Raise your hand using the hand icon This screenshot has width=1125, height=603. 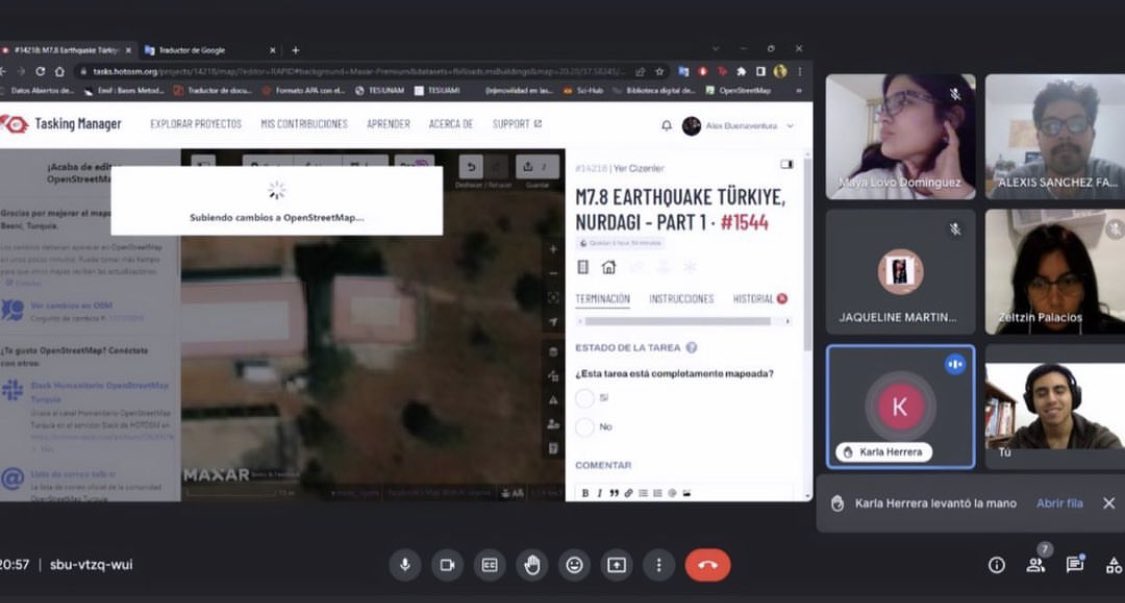(x=531, y=564)
